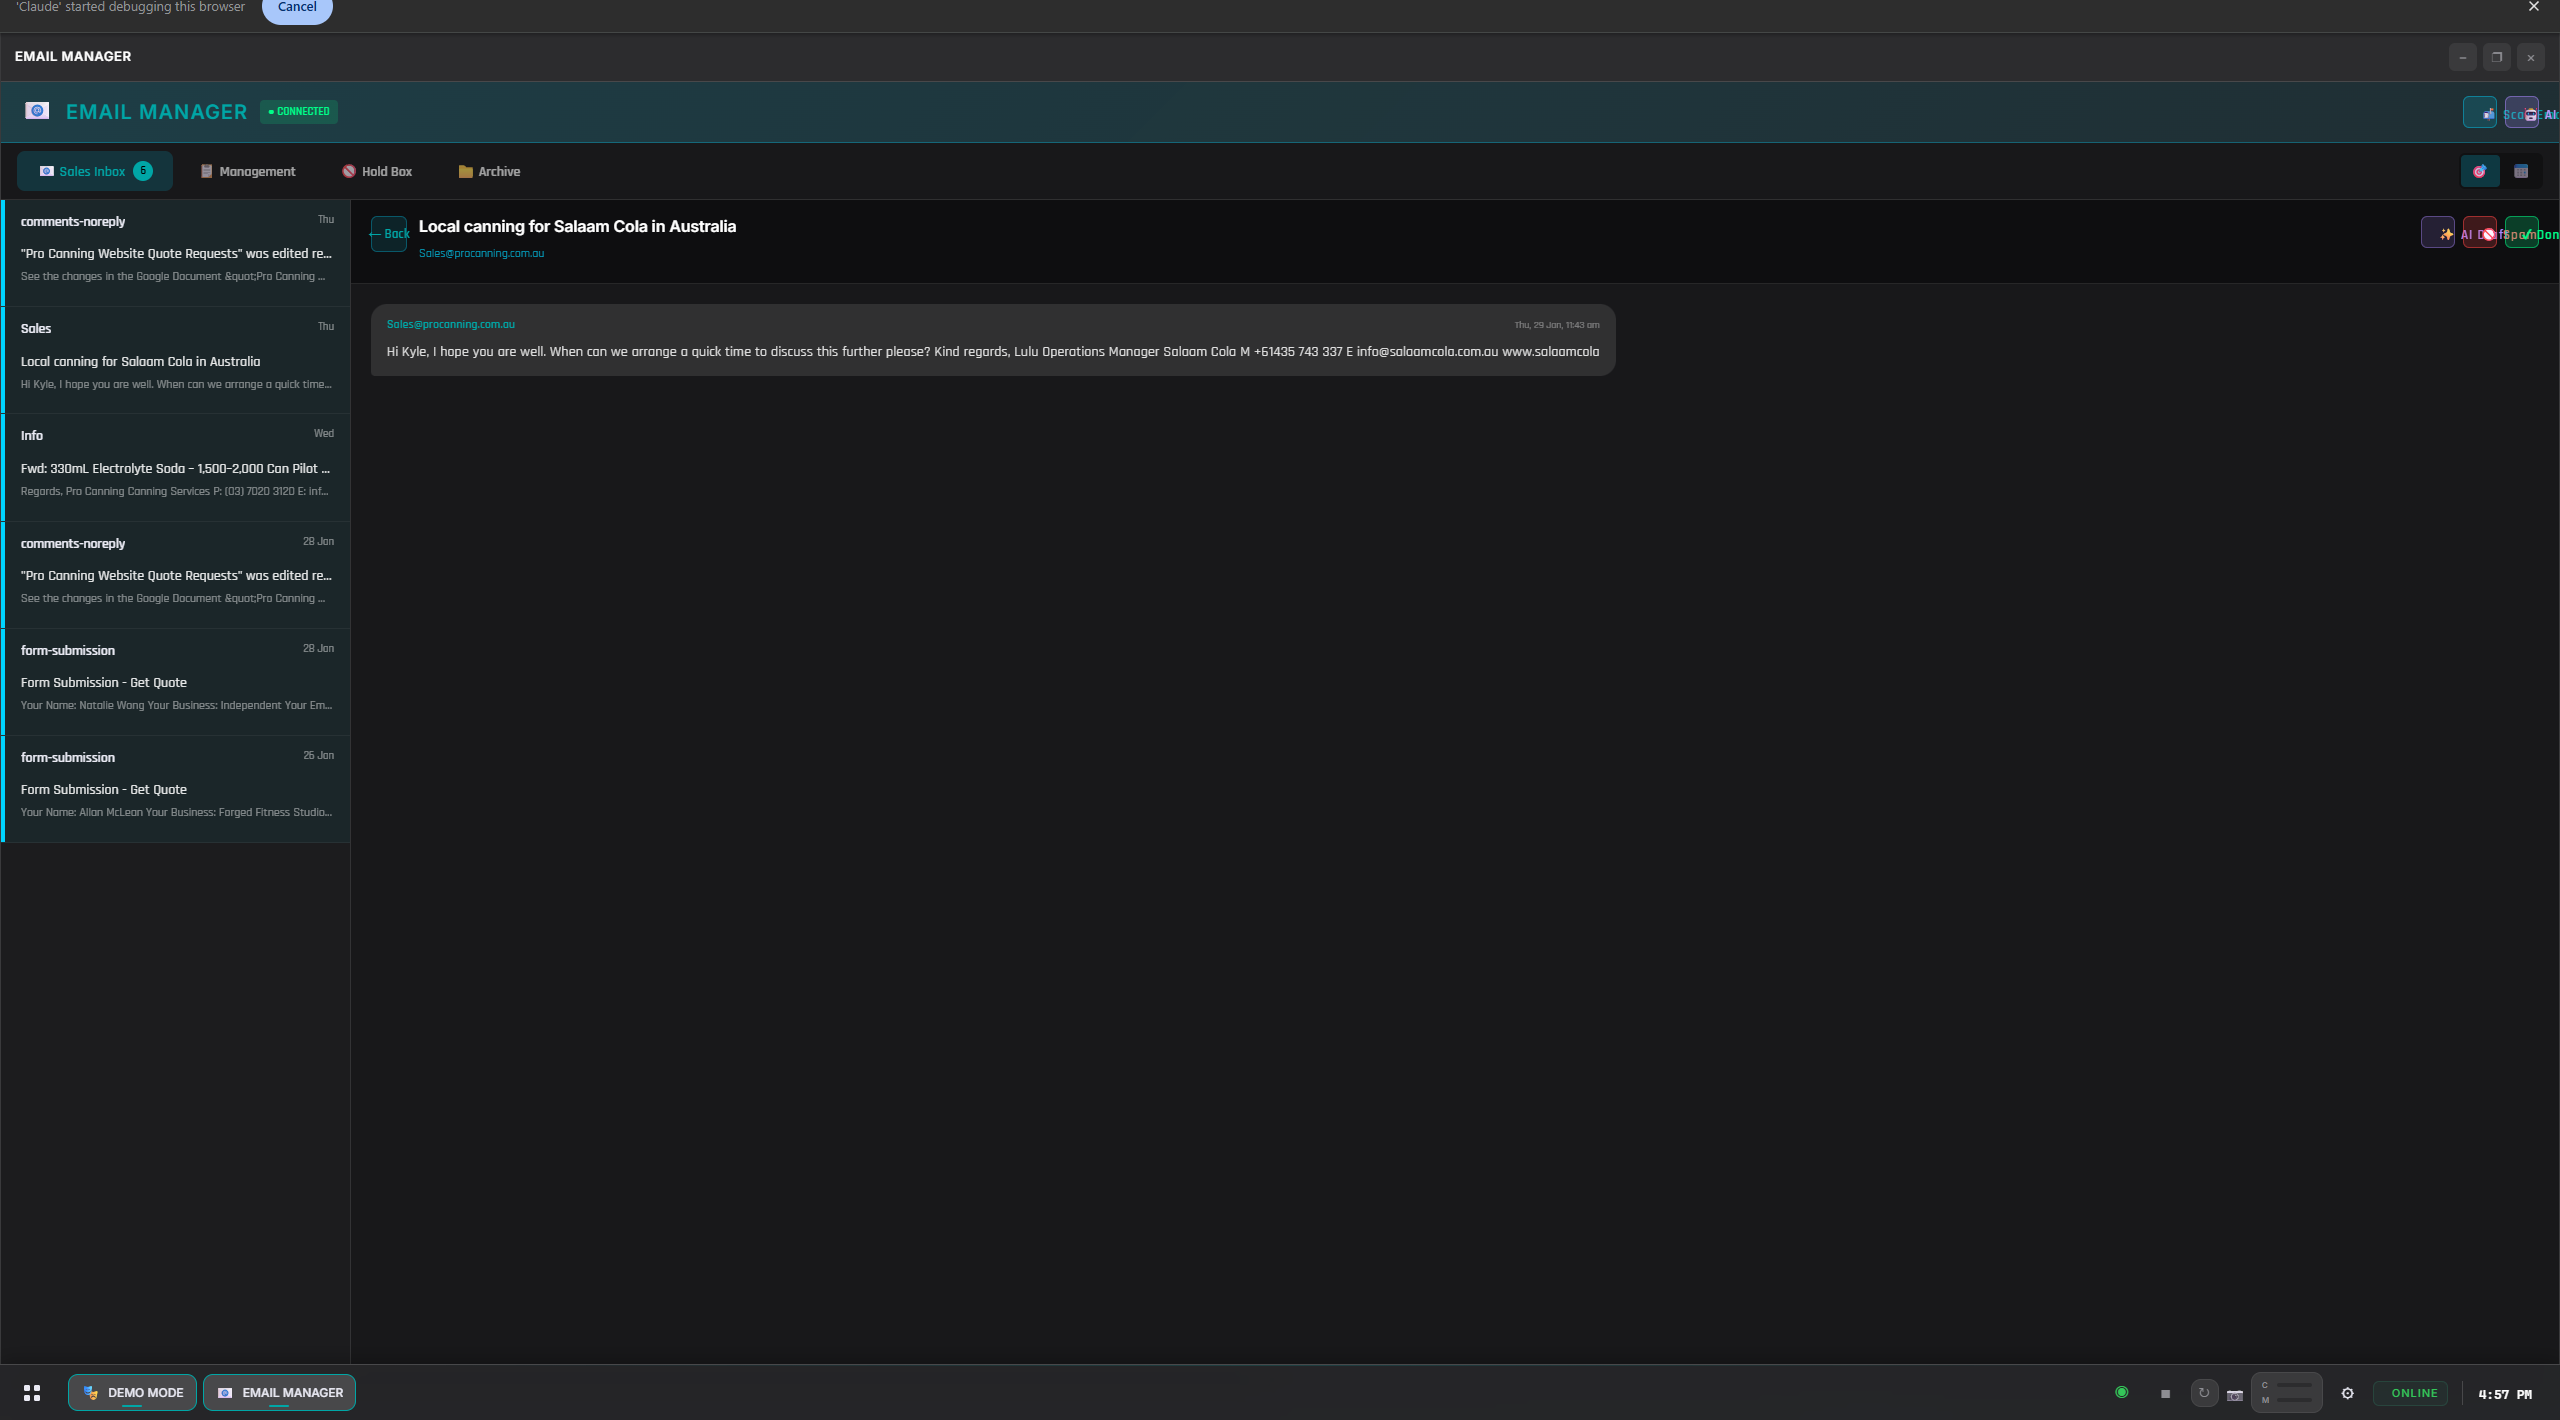Switch to the calendar grid view icon
This screenshot has height=1420, width=2560.
click(2521, 172)
